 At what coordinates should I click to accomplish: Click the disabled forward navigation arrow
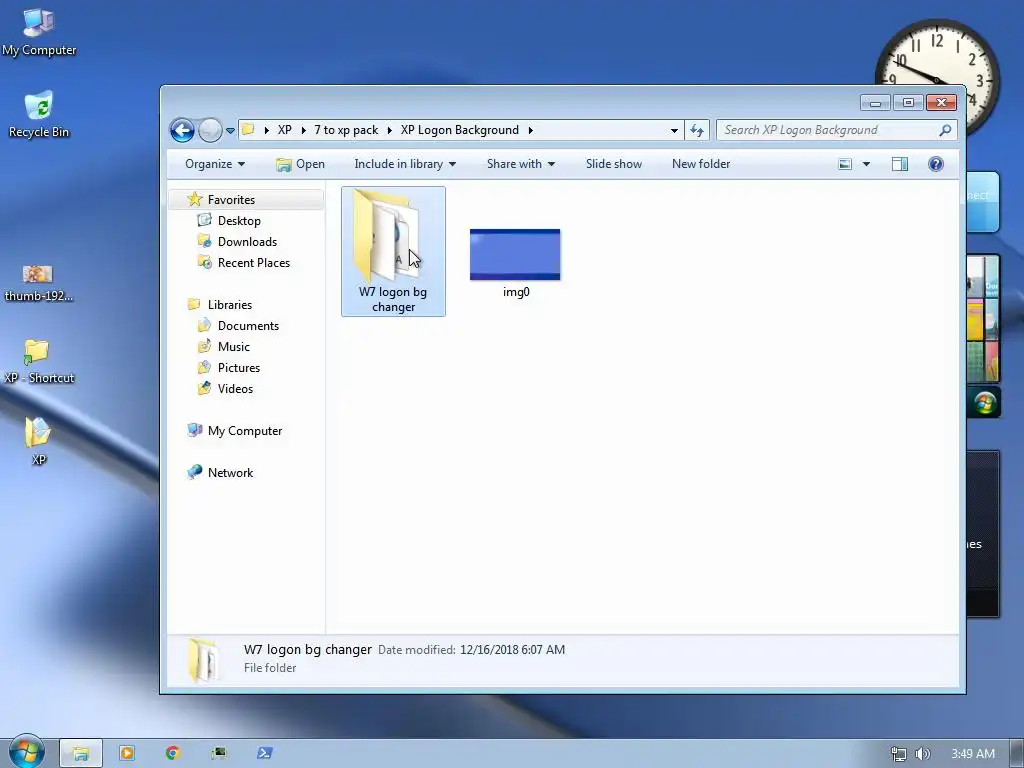[210, 131]
